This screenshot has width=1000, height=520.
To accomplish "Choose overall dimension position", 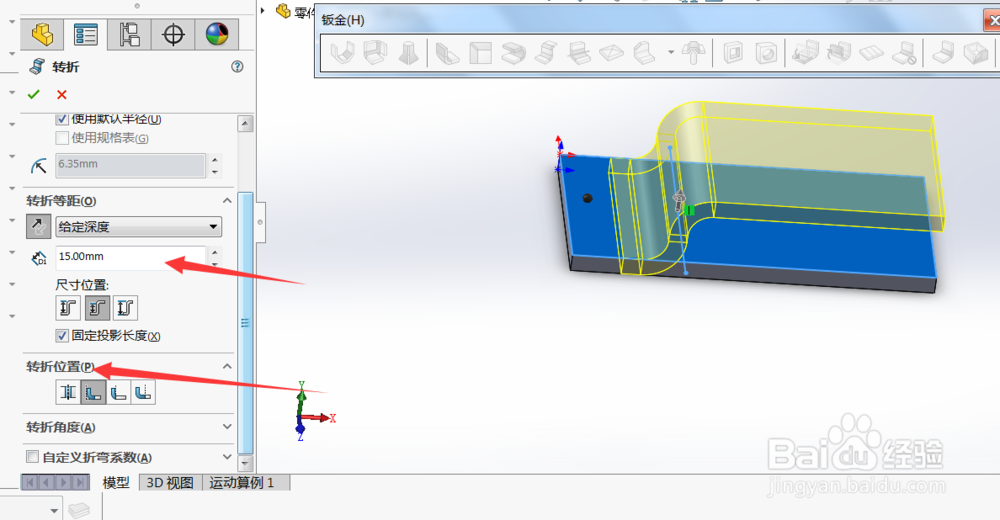I will [x=126, y=308].
